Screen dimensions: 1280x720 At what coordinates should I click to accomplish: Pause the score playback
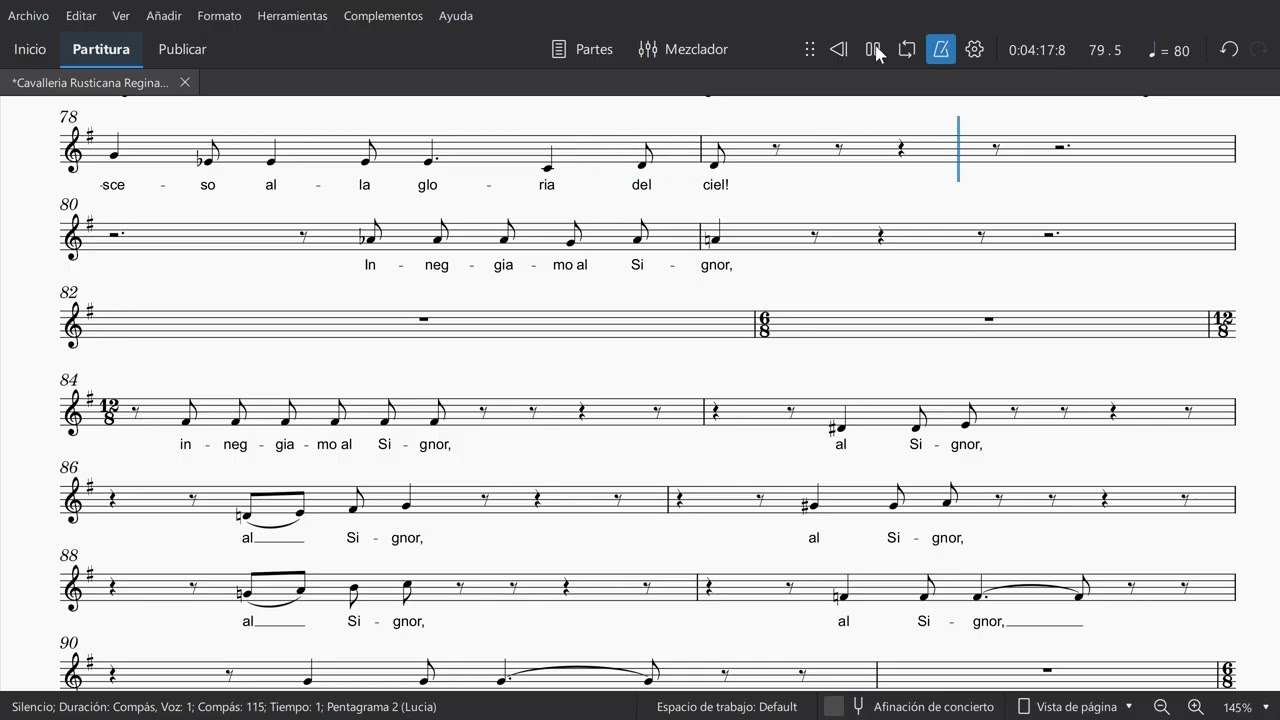873,49
